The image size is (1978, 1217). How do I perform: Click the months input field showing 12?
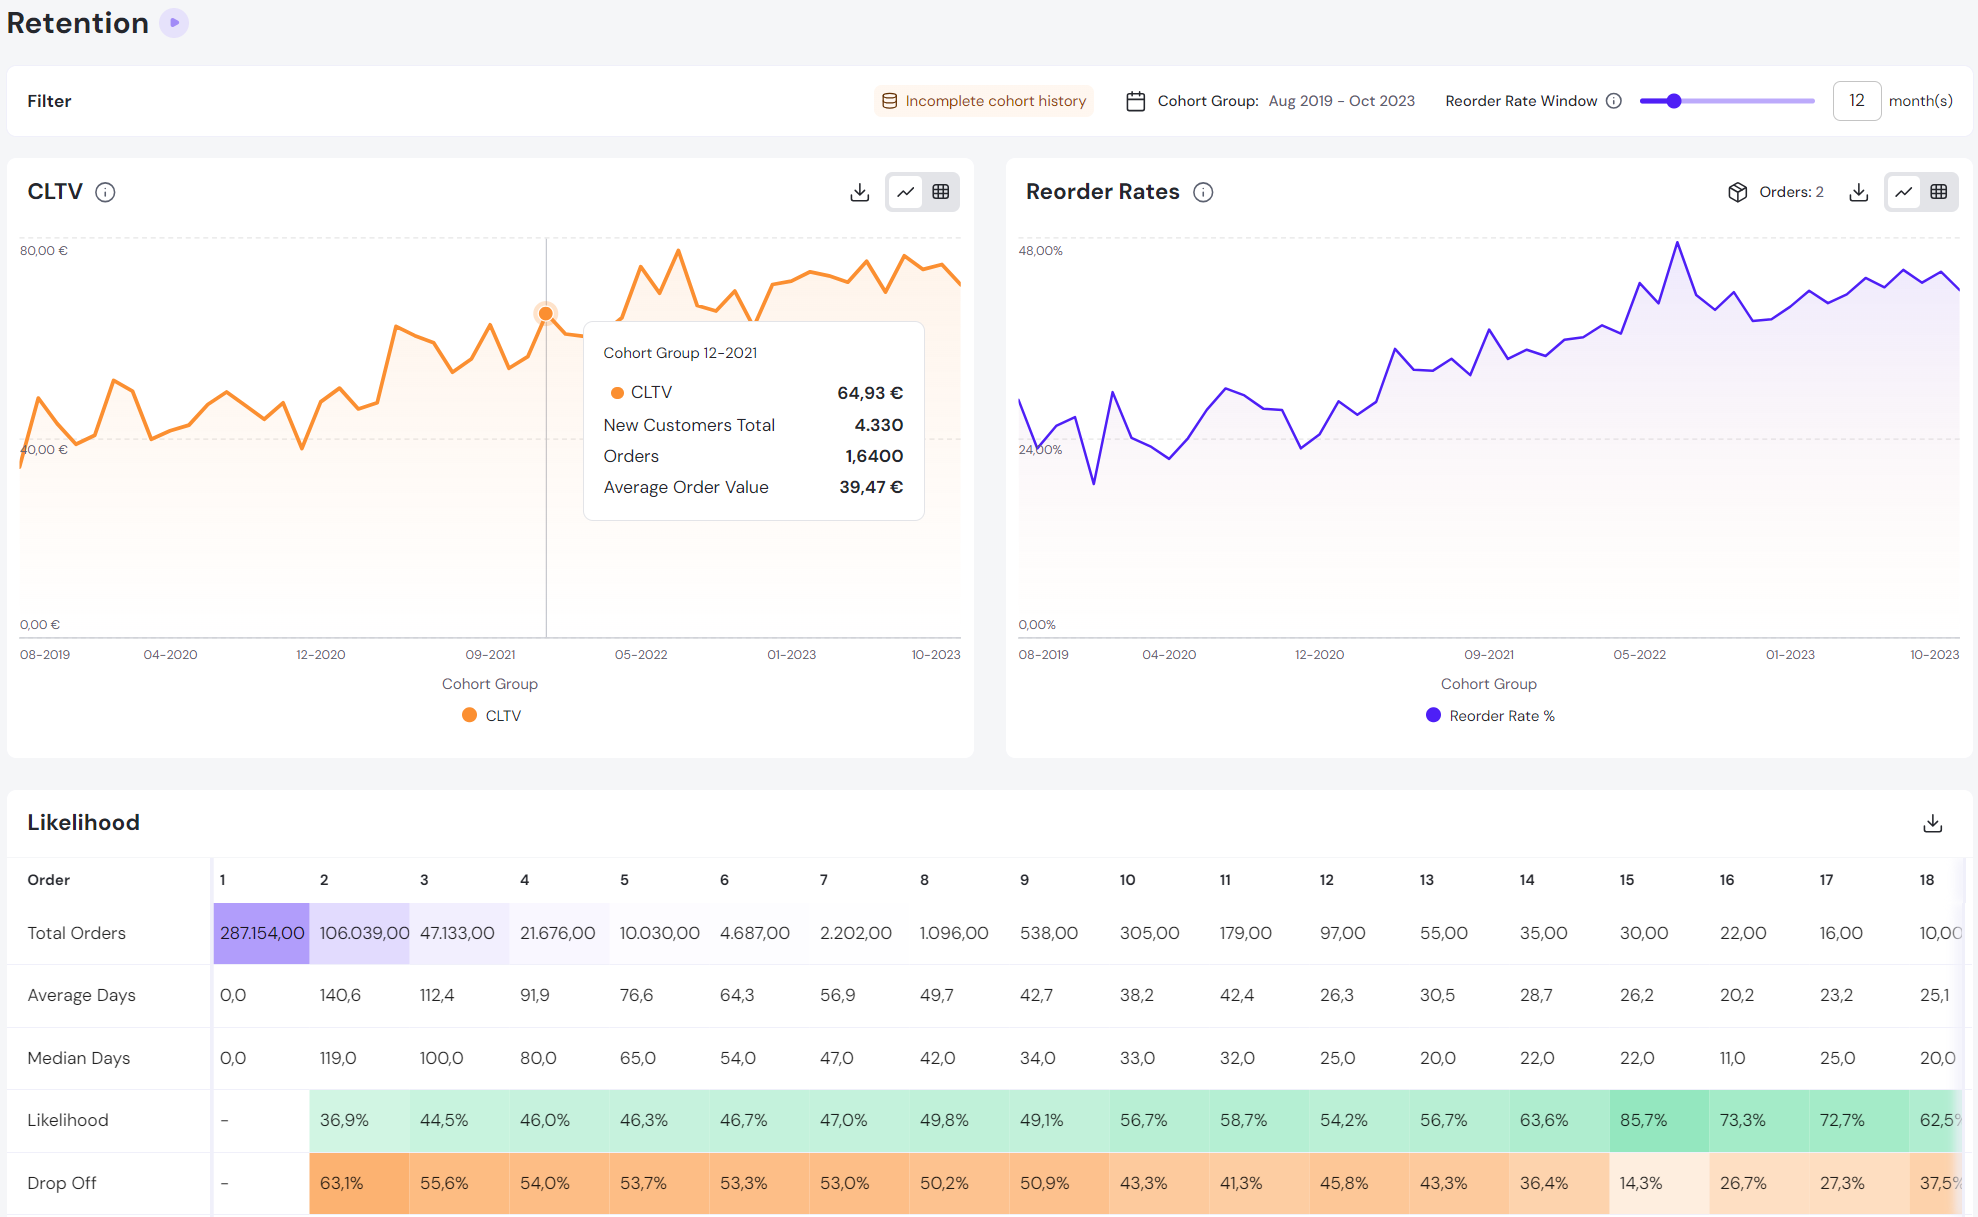click(x=1856, y=101)
